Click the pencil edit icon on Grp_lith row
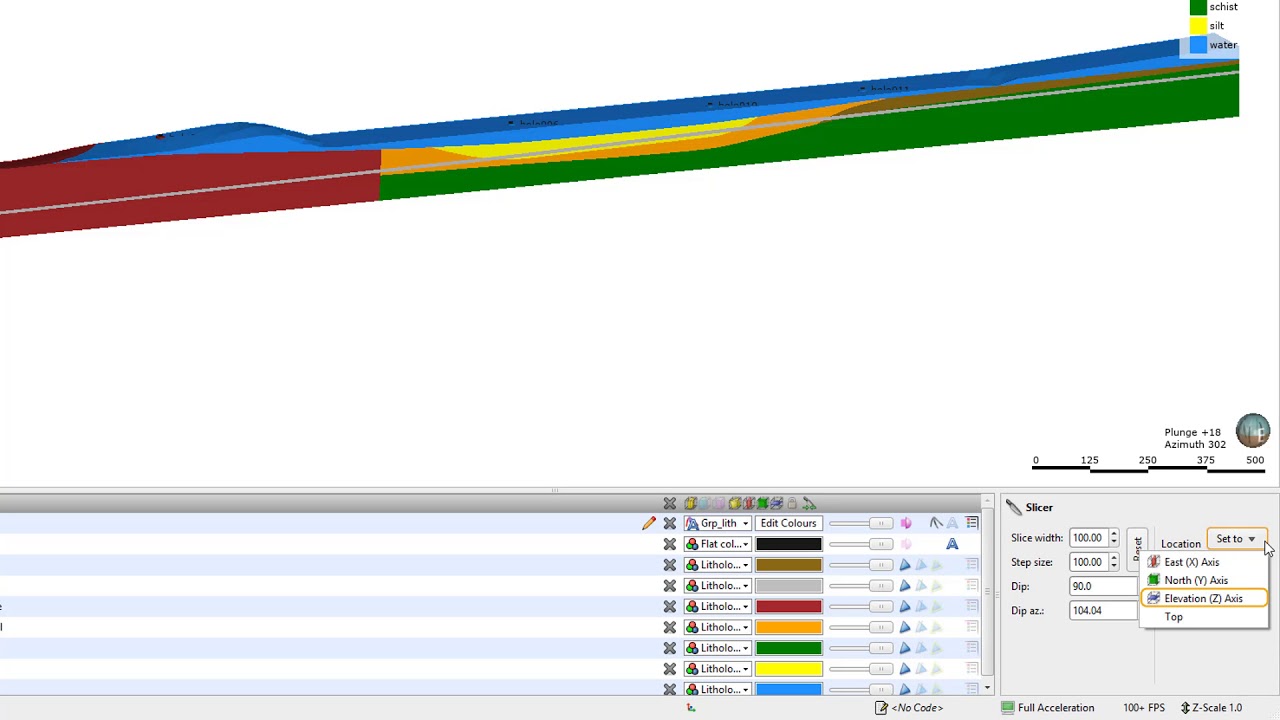This screenshot has width=1280, height=720. 649,523
